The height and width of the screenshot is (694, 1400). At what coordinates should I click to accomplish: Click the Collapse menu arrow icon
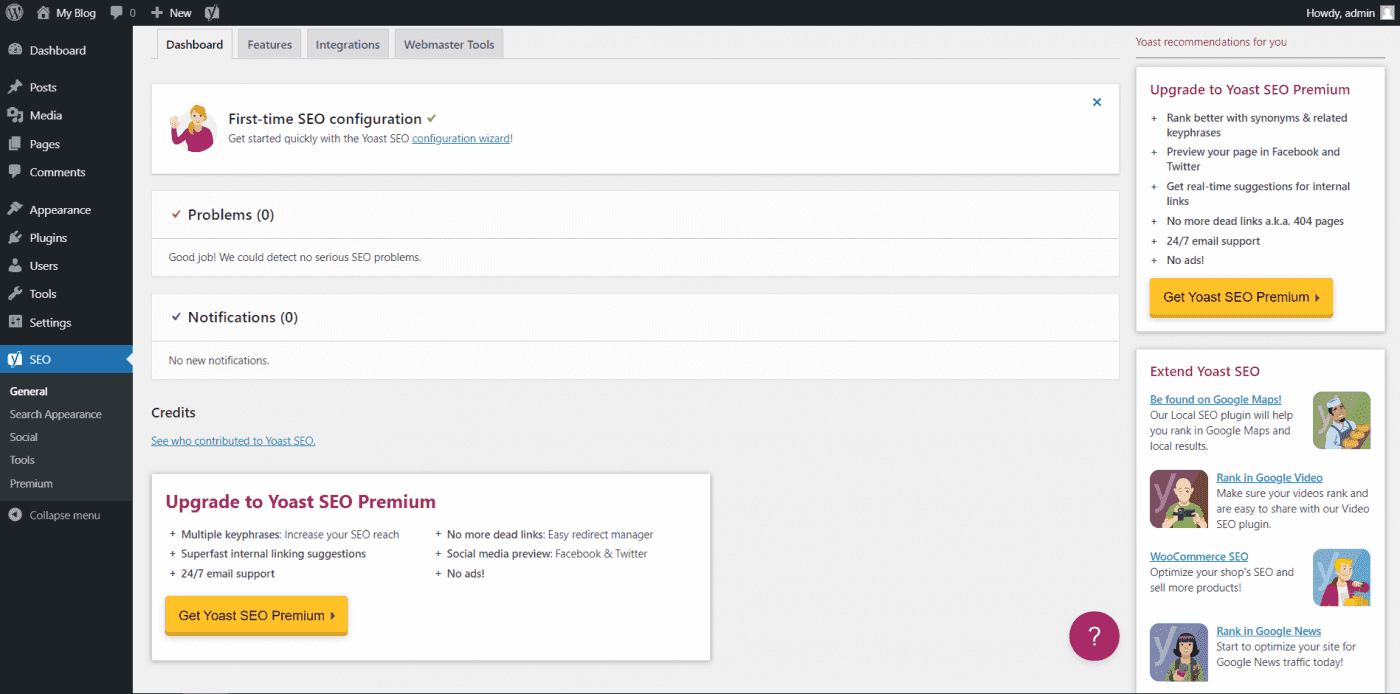click(15, 515)
